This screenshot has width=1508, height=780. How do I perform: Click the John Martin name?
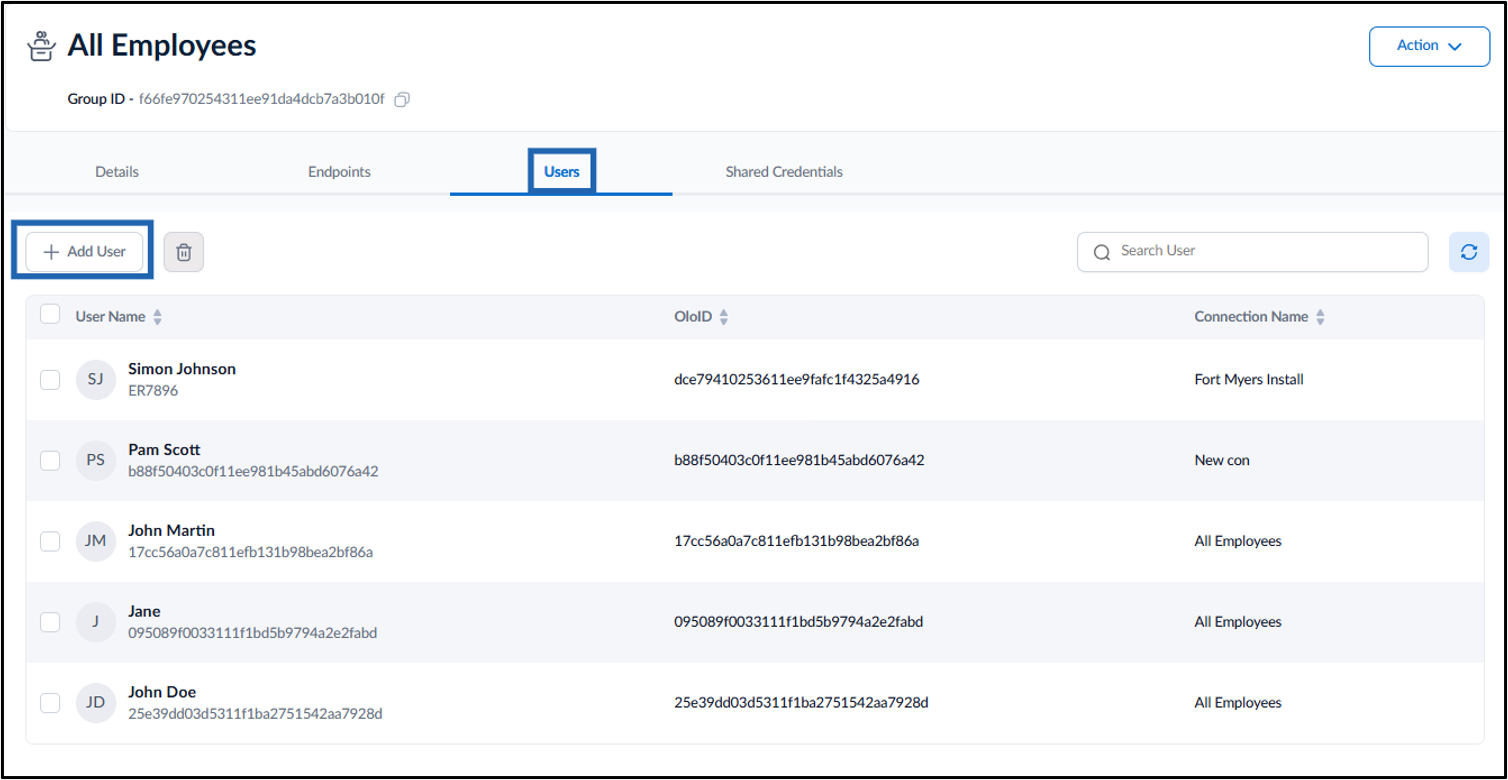pyautogui.click(x=171, y=531)
